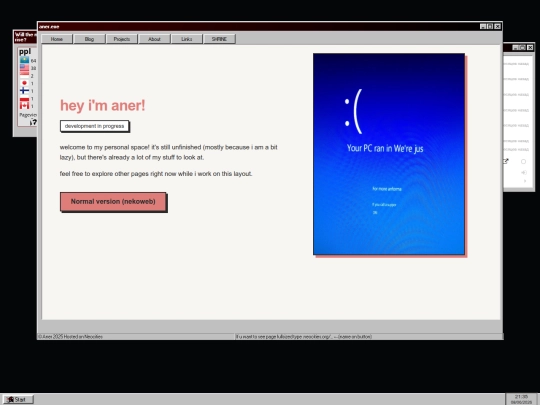Screen dimensions: 540x405
Task: Close the aner.exe window
Action: (497, 27)
